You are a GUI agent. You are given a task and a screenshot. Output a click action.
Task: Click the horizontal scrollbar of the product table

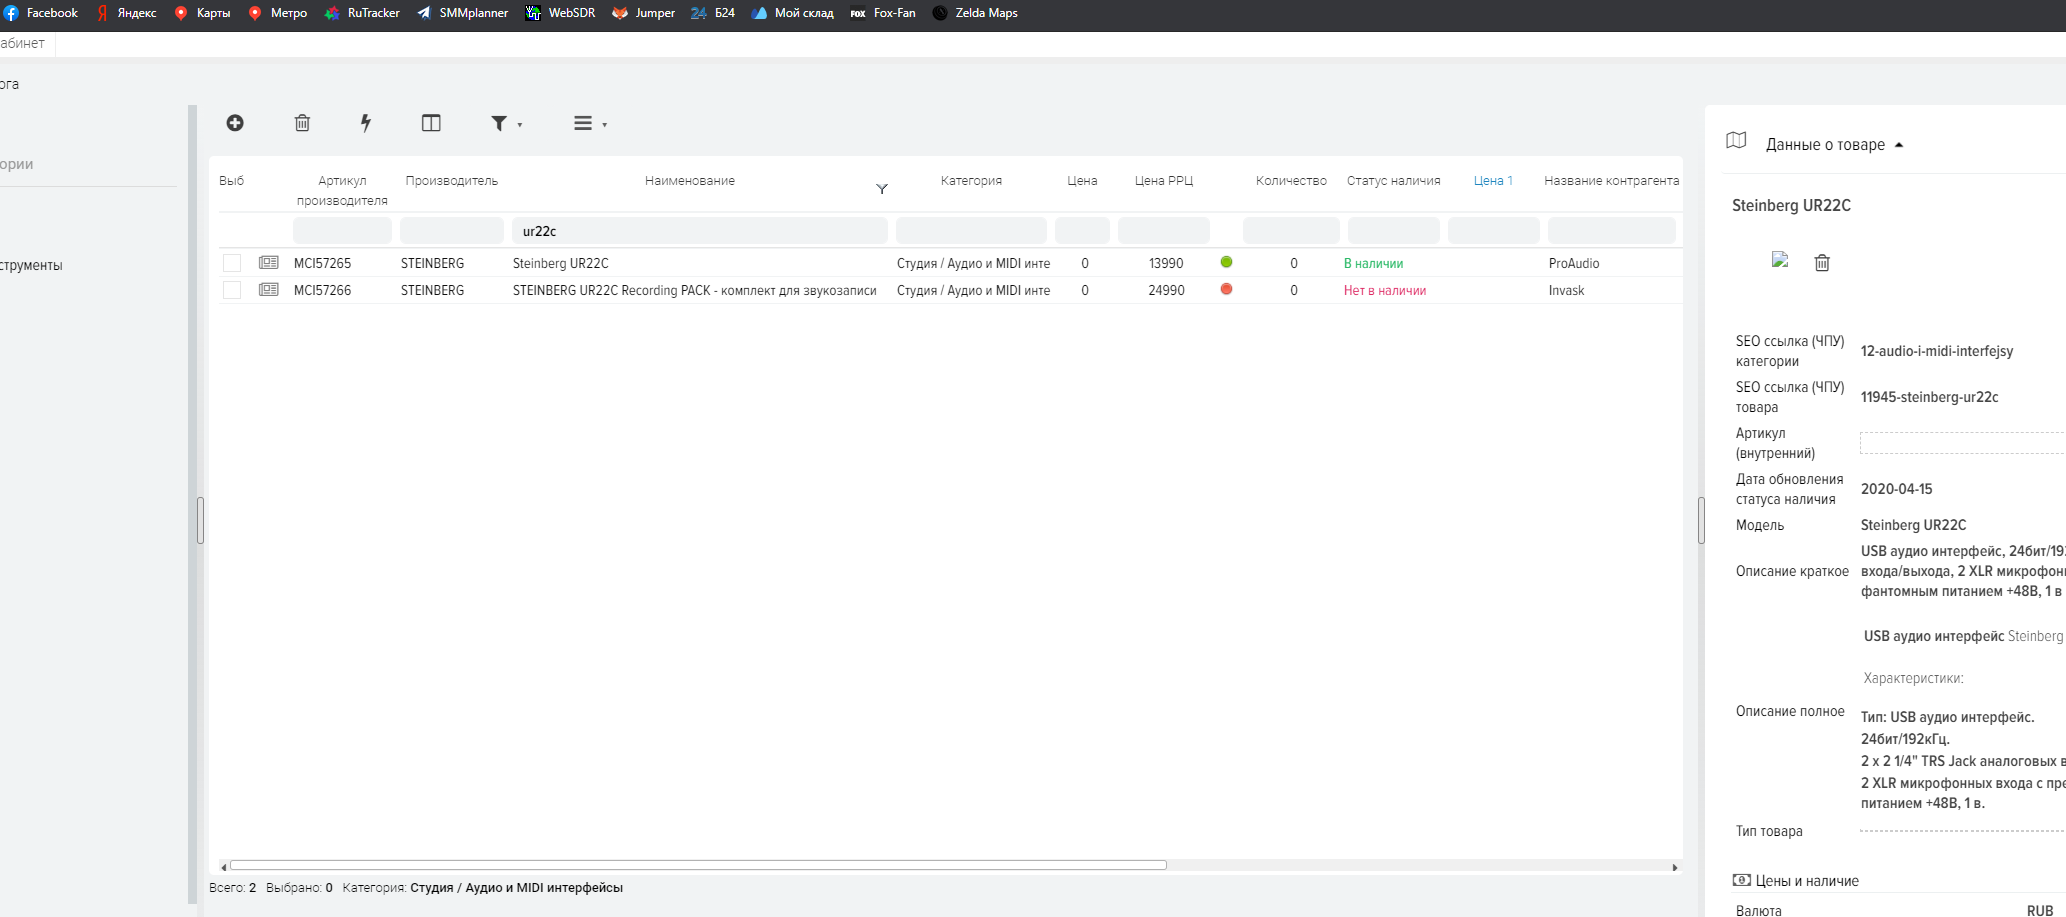pyautogui.click(x=698, y=865)
